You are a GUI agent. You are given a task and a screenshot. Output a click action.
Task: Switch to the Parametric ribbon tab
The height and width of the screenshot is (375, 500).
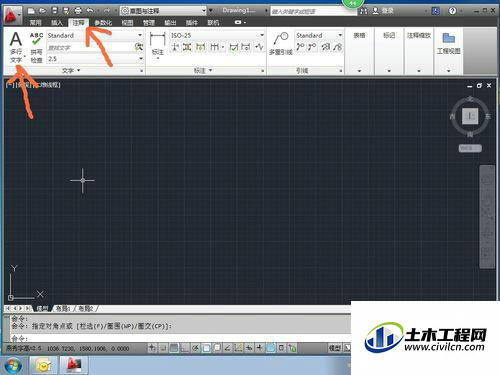(103, 23)
